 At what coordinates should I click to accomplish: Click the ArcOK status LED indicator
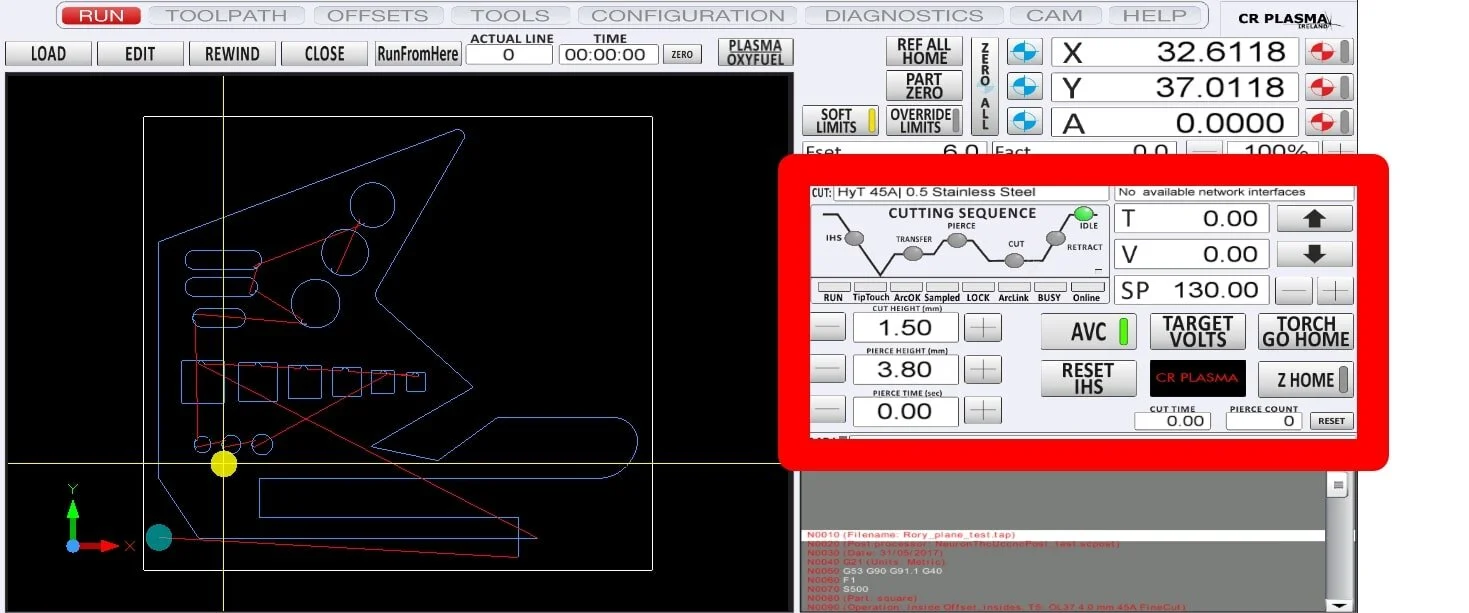906,287
